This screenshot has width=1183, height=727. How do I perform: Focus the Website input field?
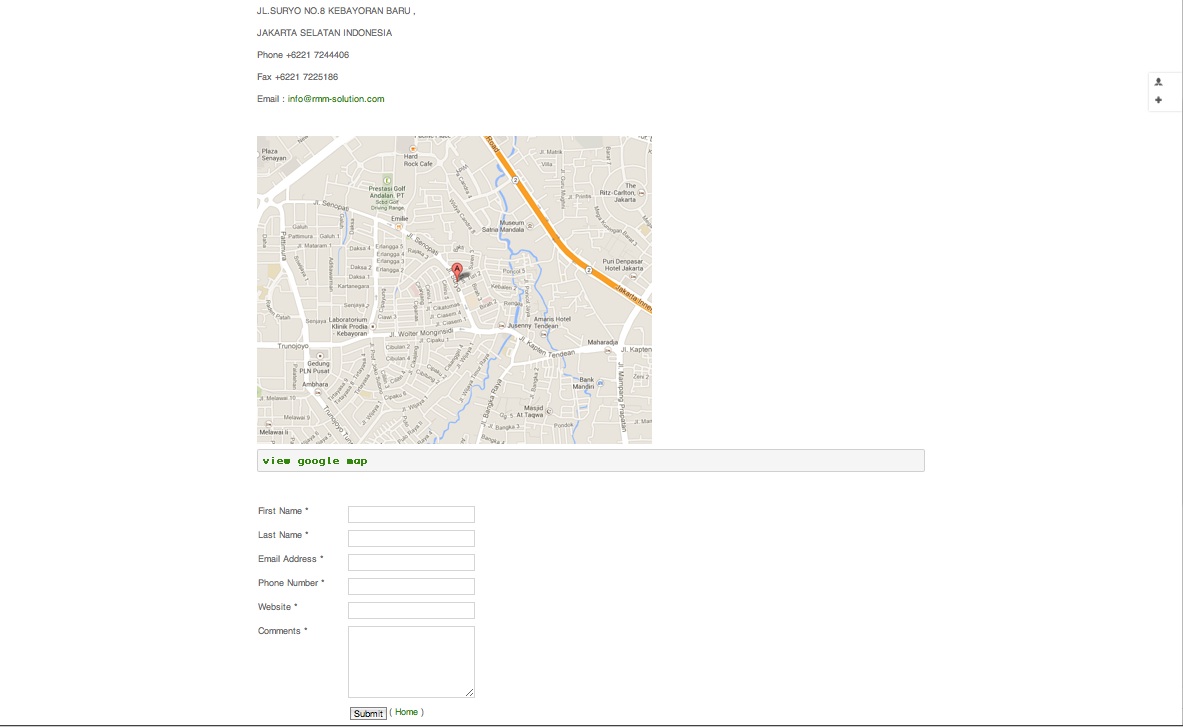coord(411,610)
